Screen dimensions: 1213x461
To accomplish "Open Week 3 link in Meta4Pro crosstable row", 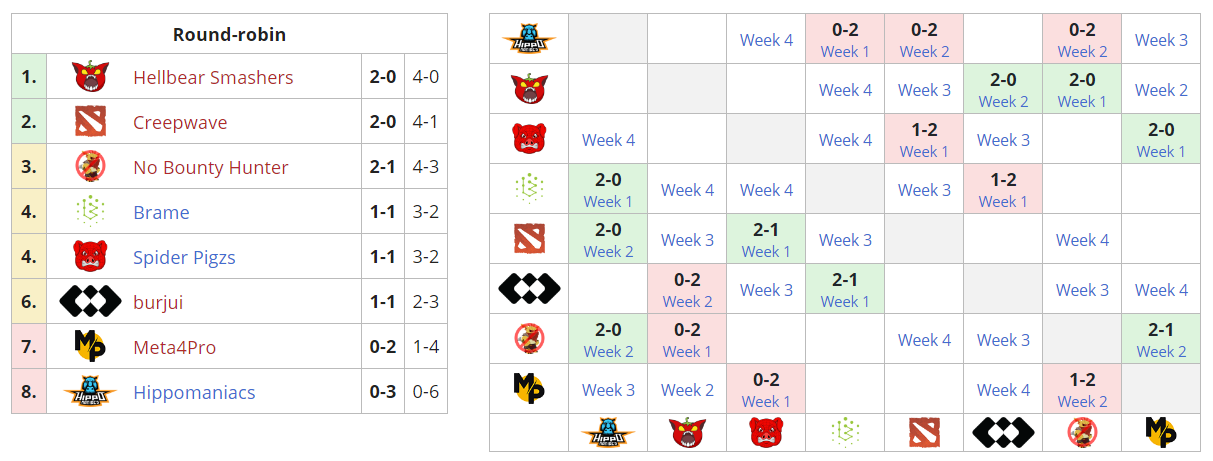I will pos(608,390).
